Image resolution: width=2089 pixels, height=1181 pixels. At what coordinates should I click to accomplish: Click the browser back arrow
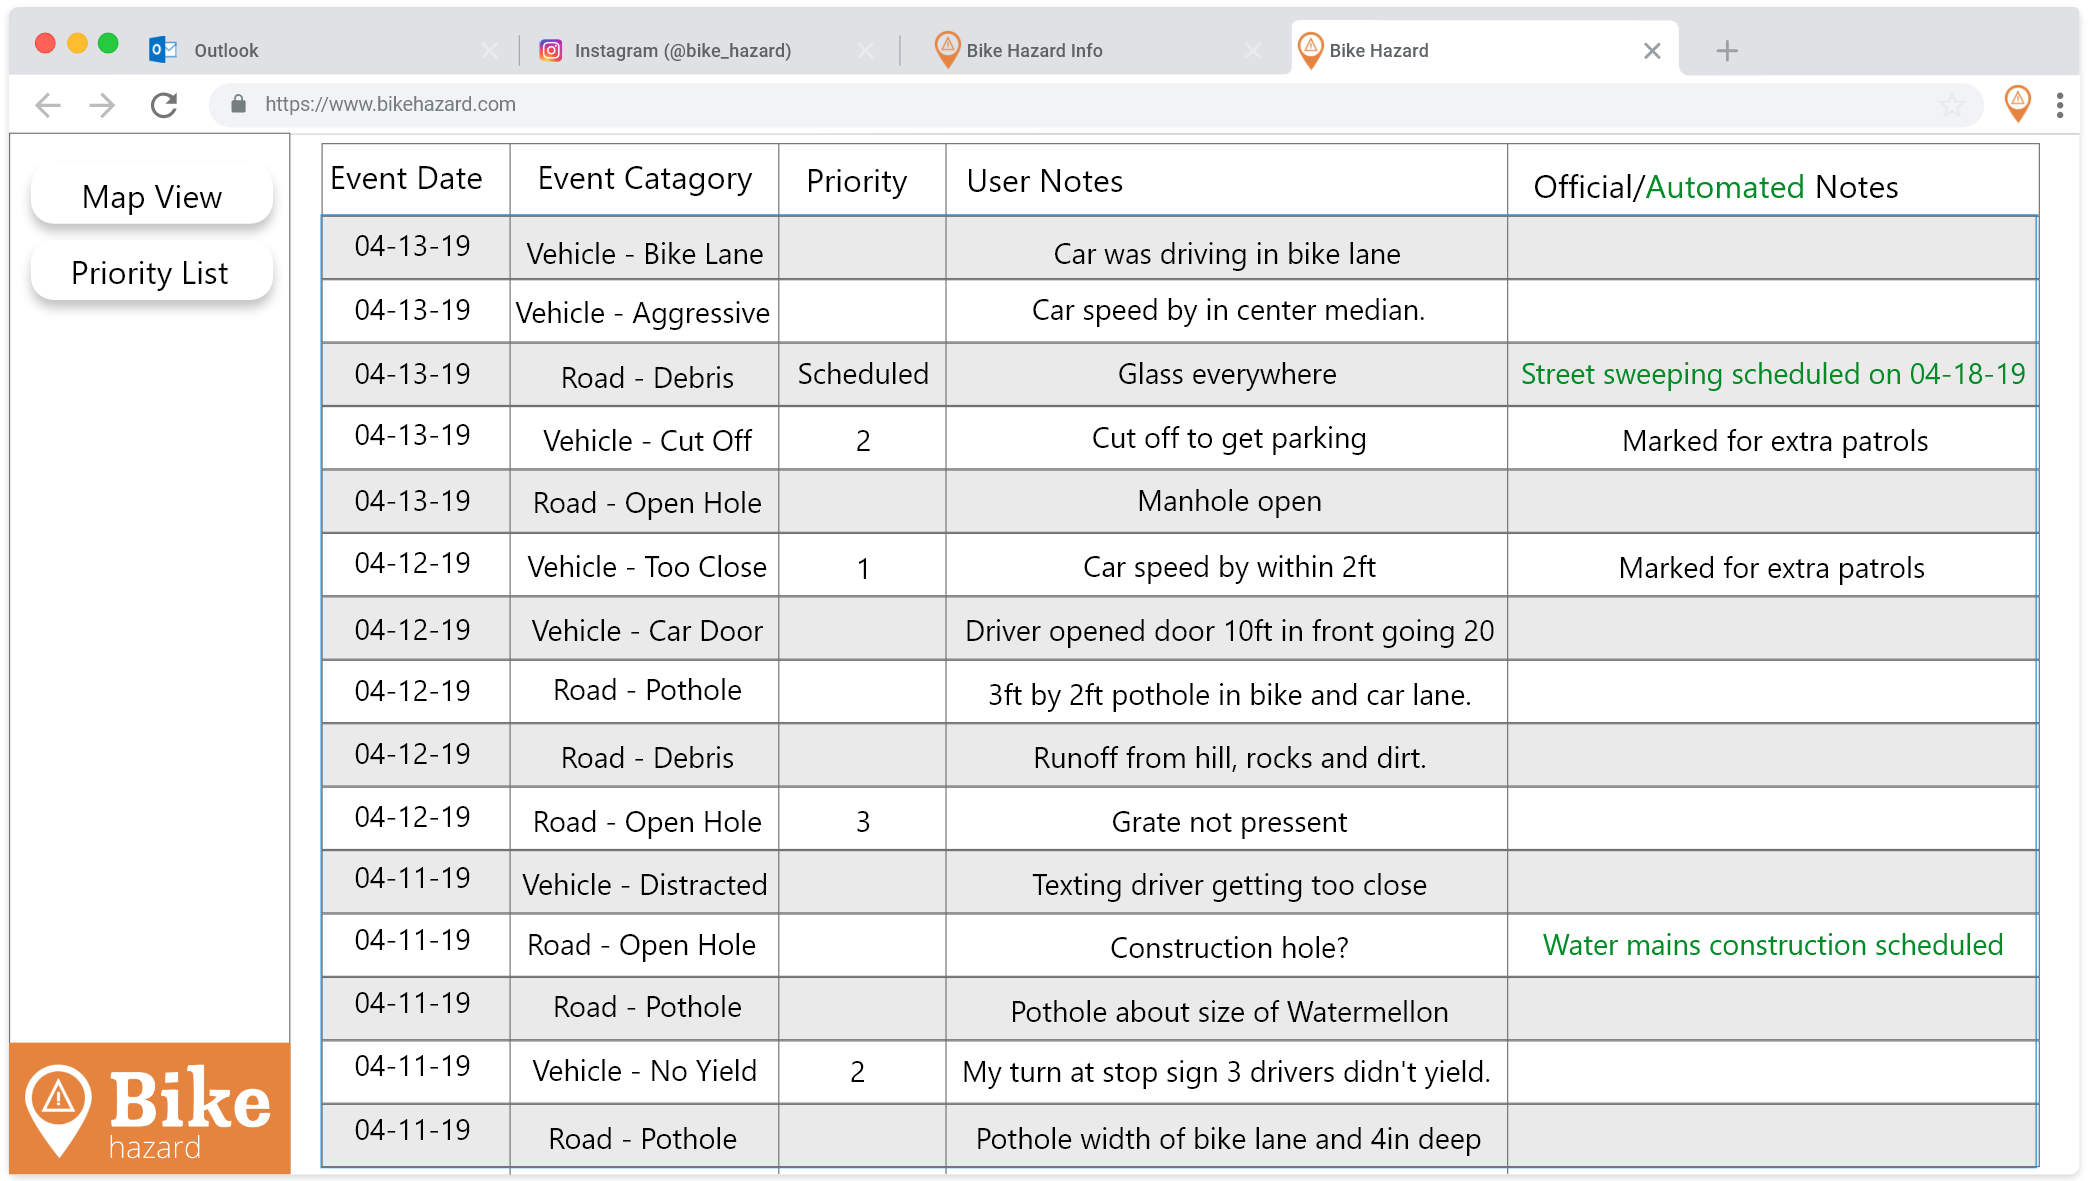48,105
